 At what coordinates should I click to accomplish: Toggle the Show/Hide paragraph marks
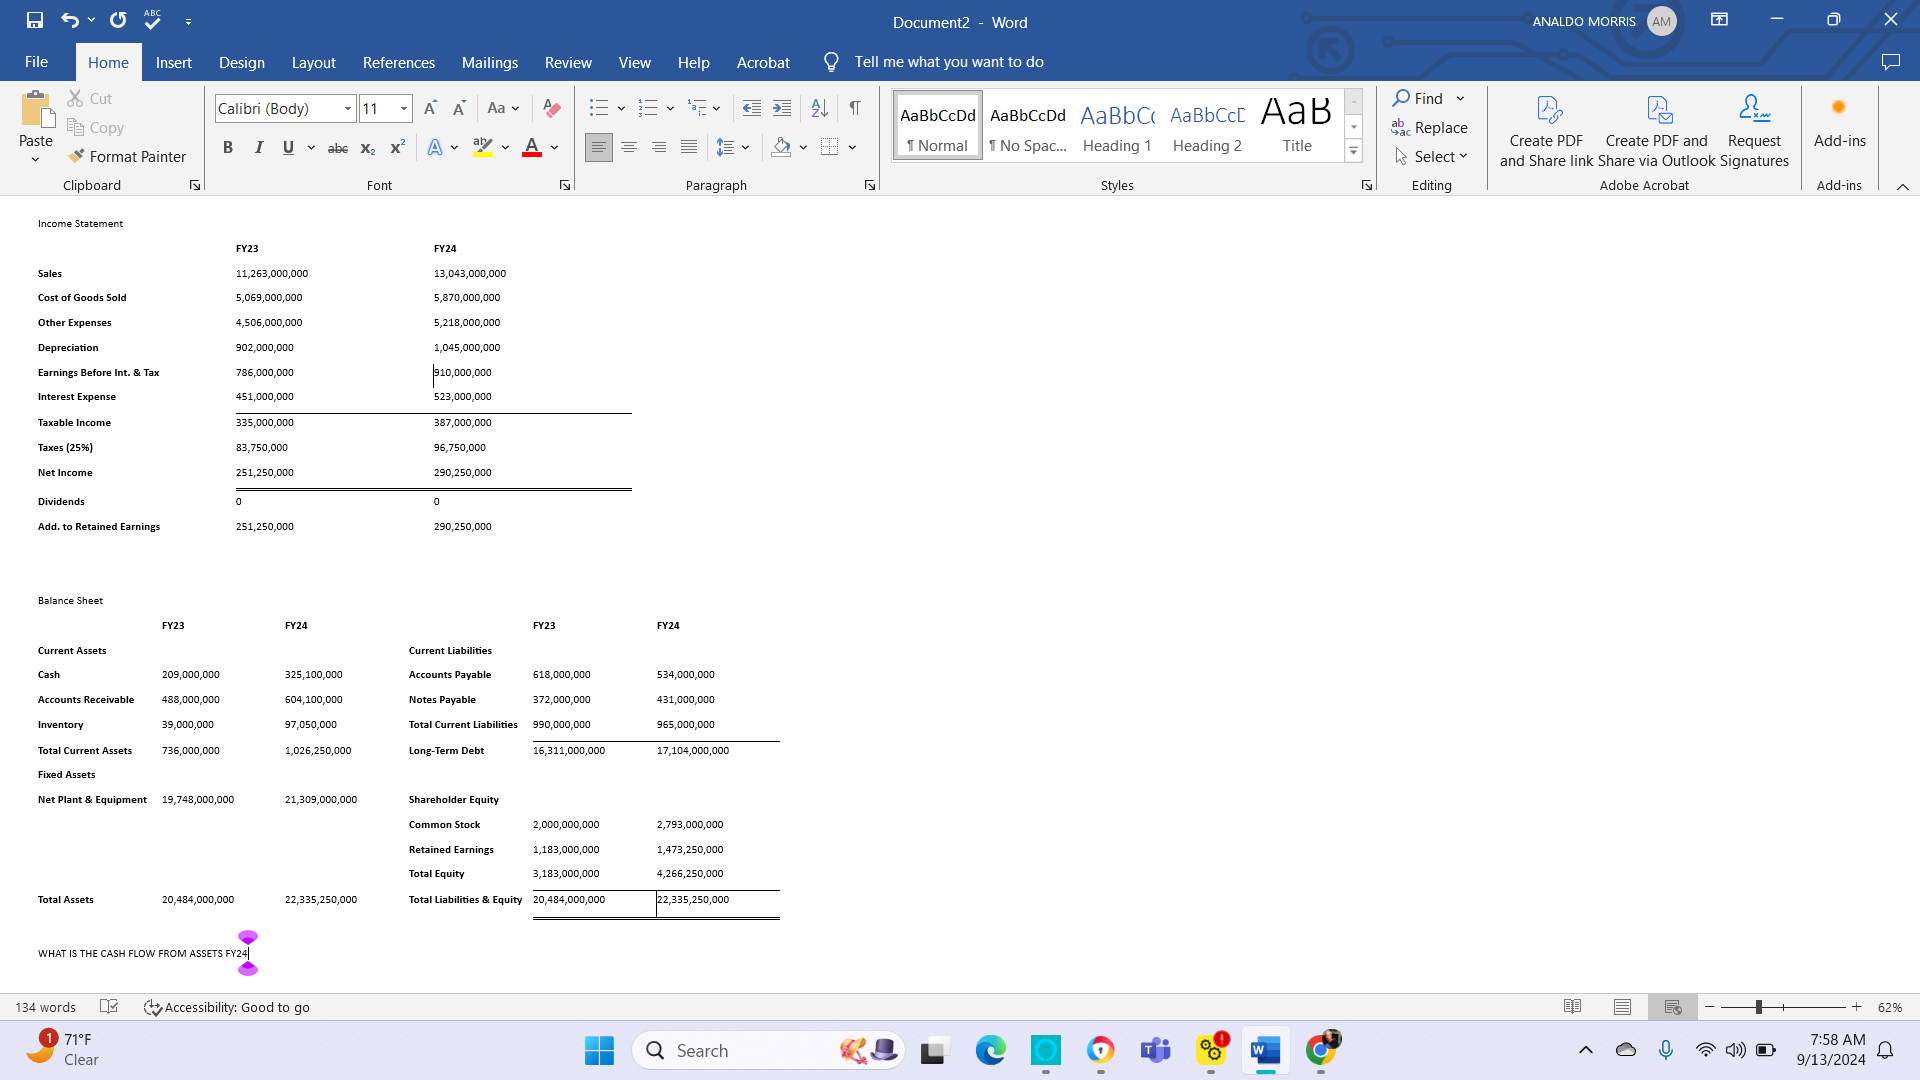click(x=855, y=108)
